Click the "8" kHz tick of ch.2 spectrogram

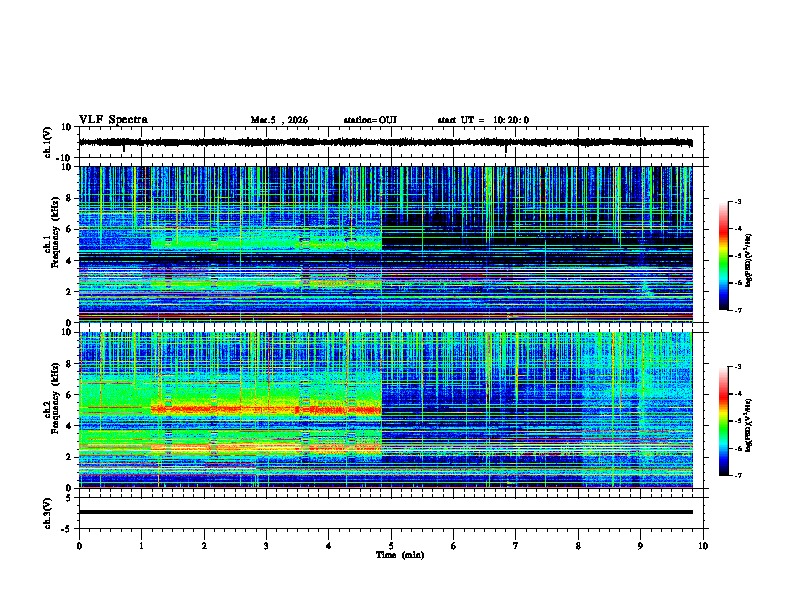[69, 364]
